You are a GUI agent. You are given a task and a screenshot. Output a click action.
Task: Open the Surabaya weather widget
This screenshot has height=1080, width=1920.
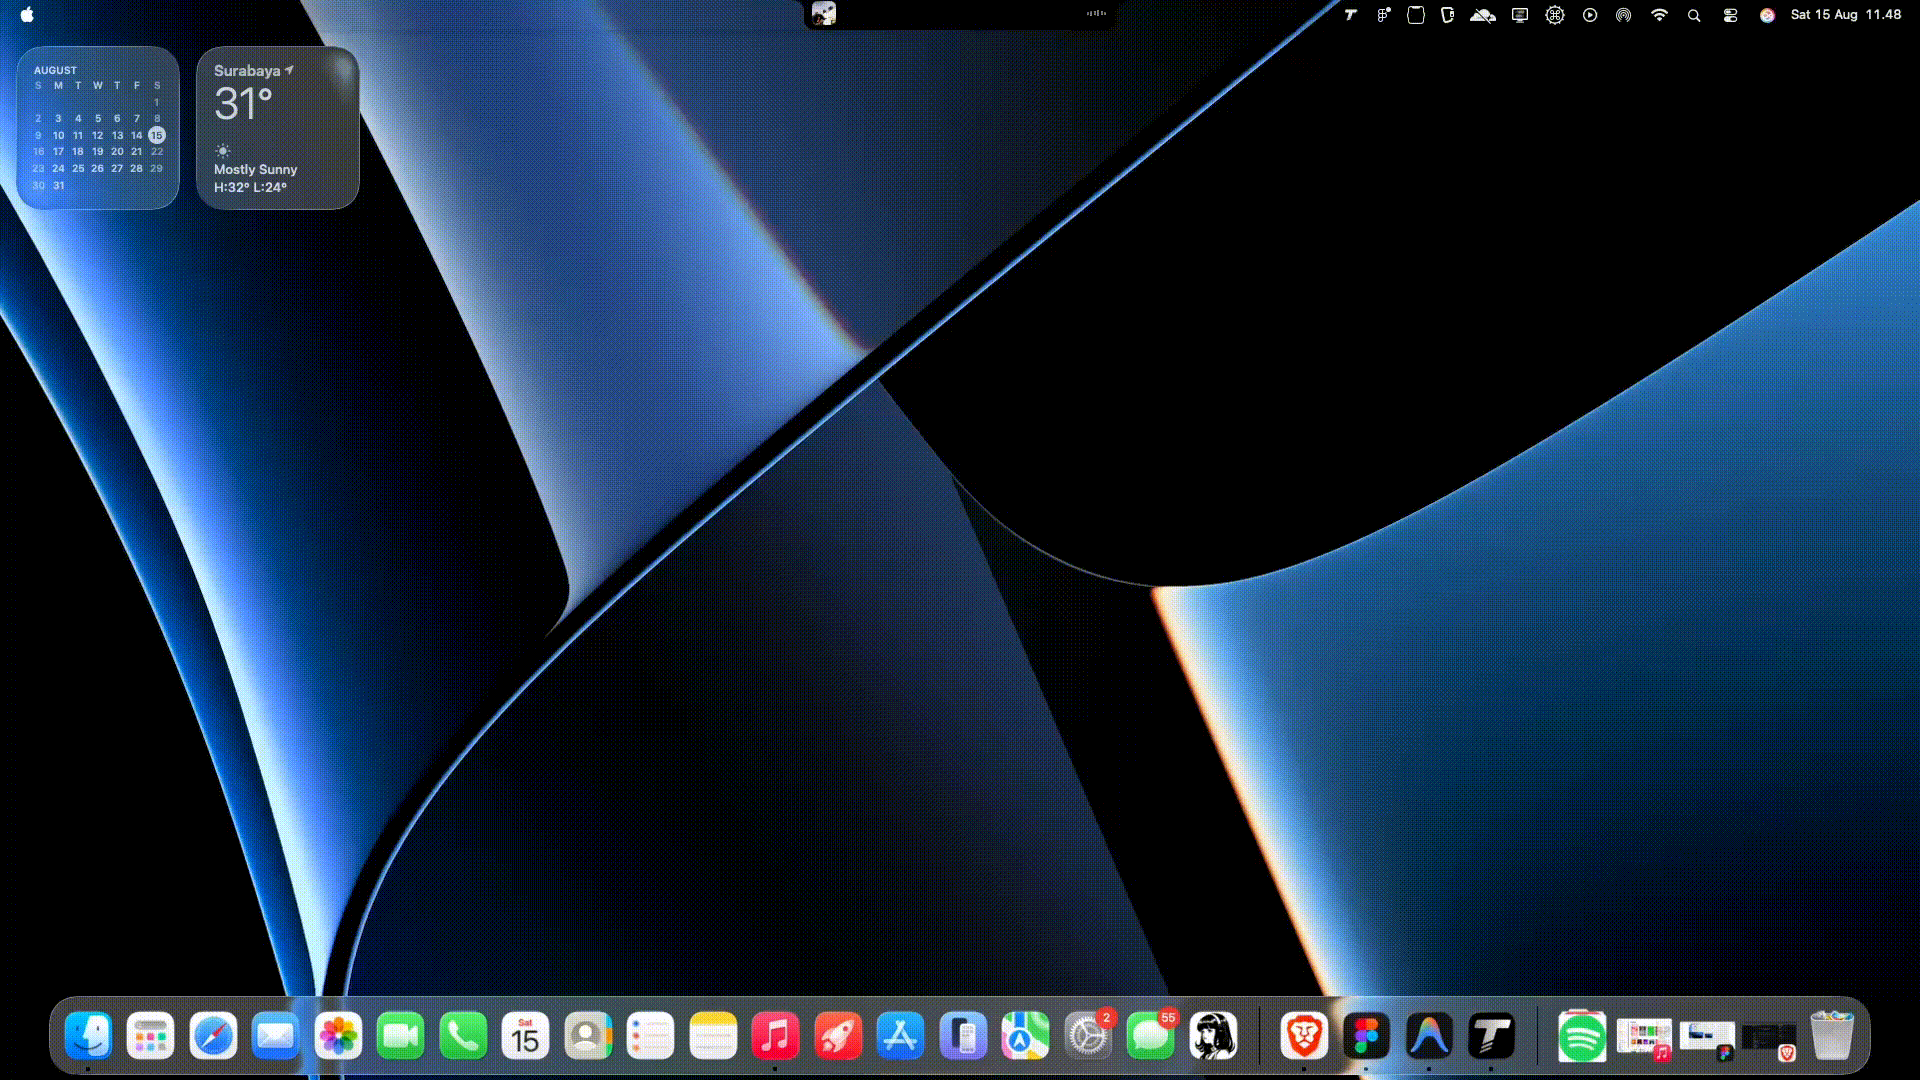point(278,128)
